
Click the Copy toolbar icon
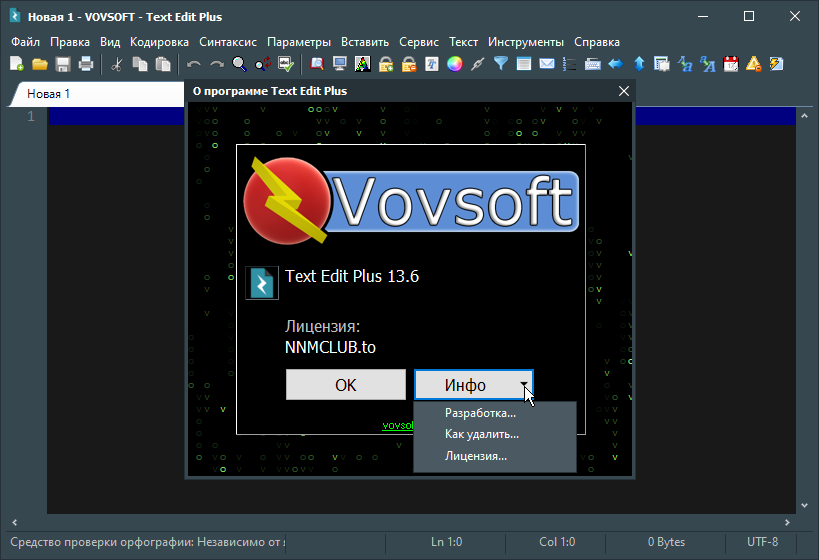click(139, 64)
